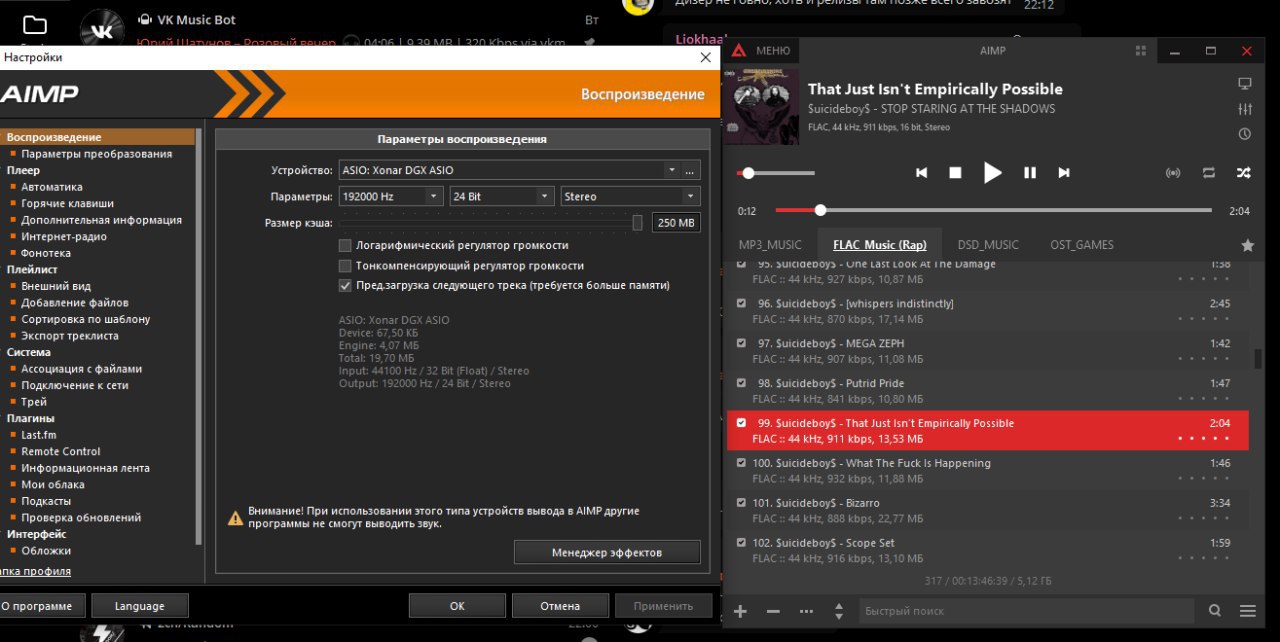Uncheck track 100 What The Fuck Is Happening
Viewport: 1280px width, 642px height.
tap(741, 463)
